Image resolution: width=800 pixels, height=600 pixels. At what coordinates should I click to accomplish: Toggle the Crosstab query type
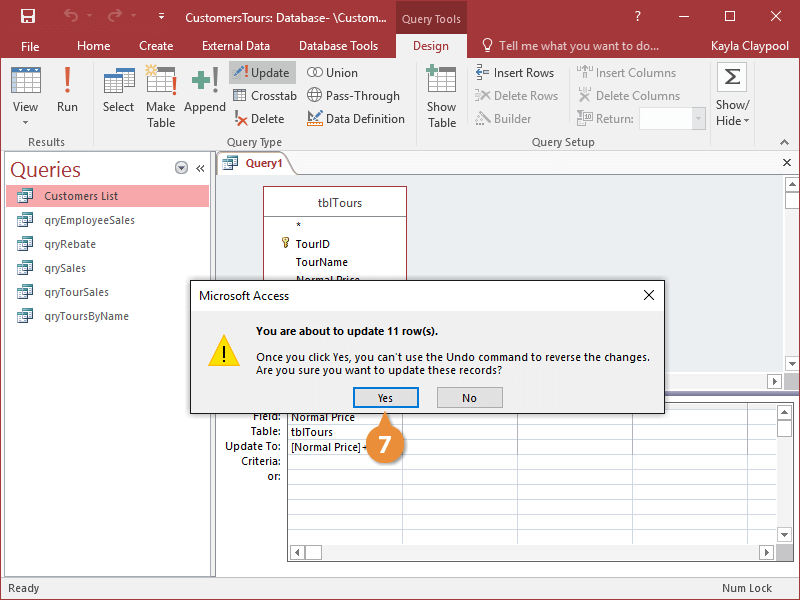265,96
